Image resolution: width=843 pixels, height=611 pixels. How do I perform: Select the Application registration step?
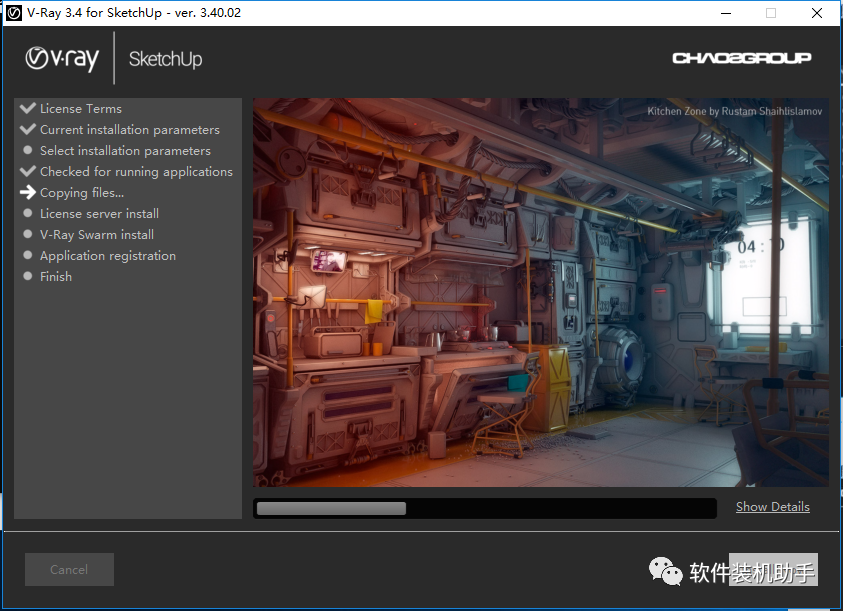(108, 255)
